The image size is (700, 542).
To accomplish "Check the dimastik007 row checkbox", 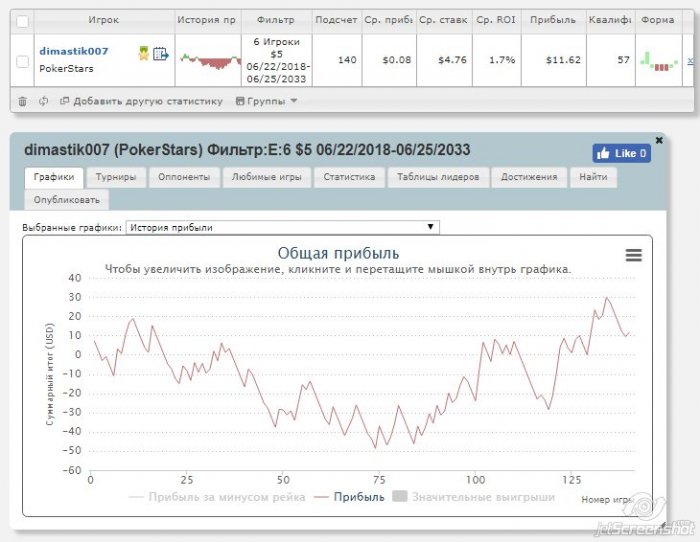I will click(22, 61).
